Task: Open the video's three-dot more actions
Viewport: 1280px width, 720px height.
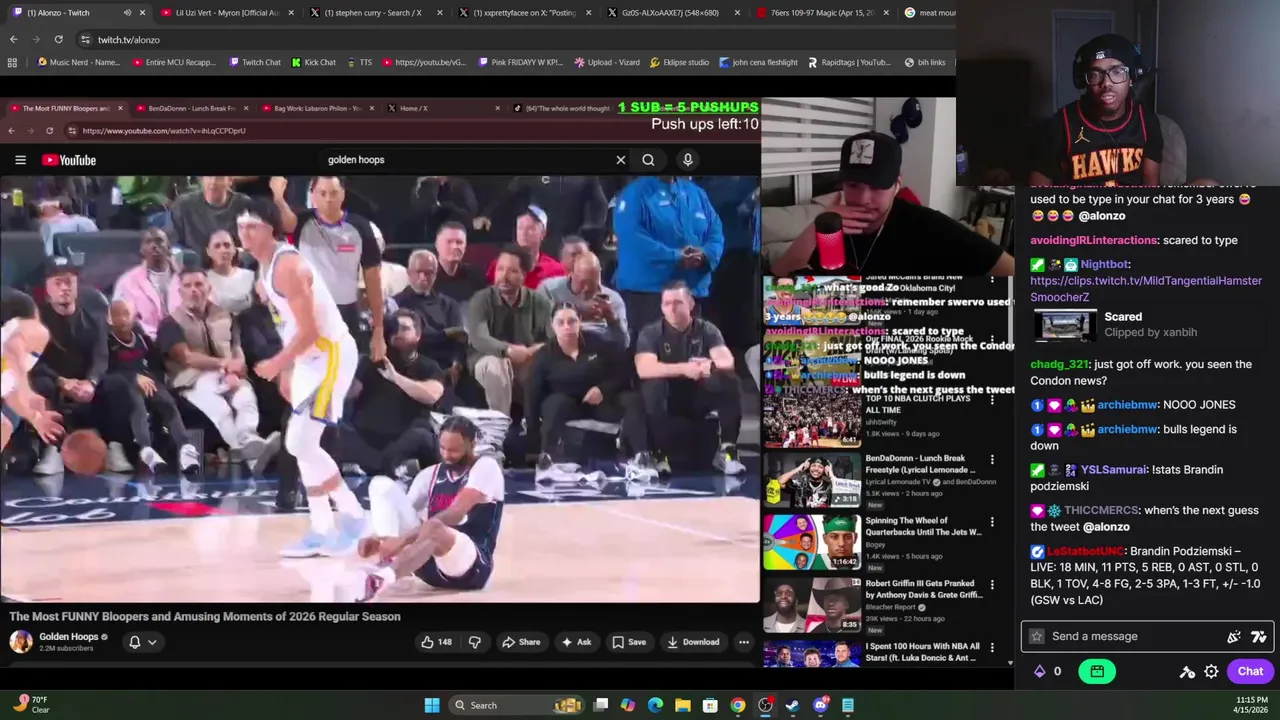Action: point(743,642)
